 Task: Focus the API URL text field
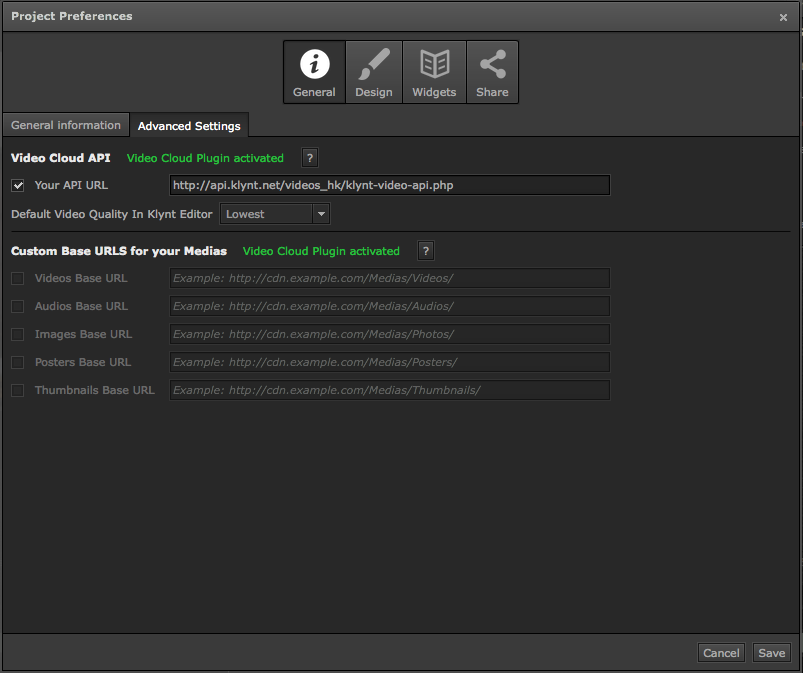(390, 185)
